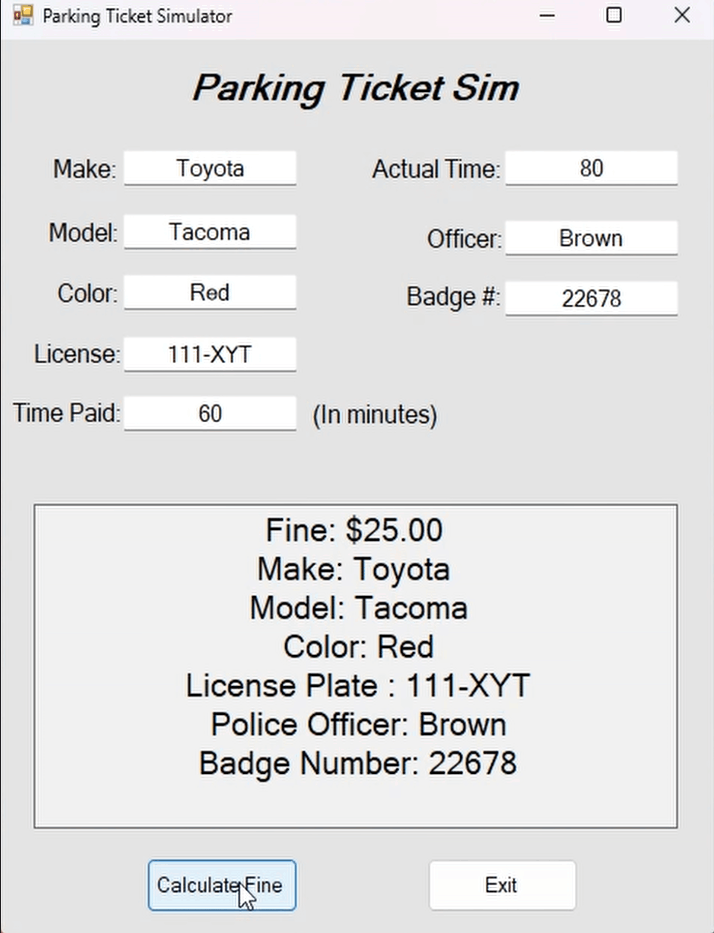Click the 'Officer:' label

[x=464, y=239]
